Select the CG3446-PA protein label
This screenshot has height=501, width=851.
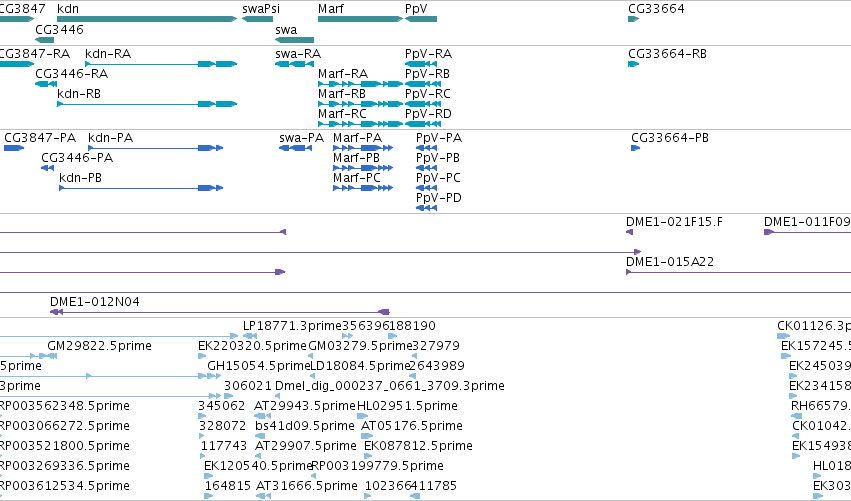click(x=77, y=158)
